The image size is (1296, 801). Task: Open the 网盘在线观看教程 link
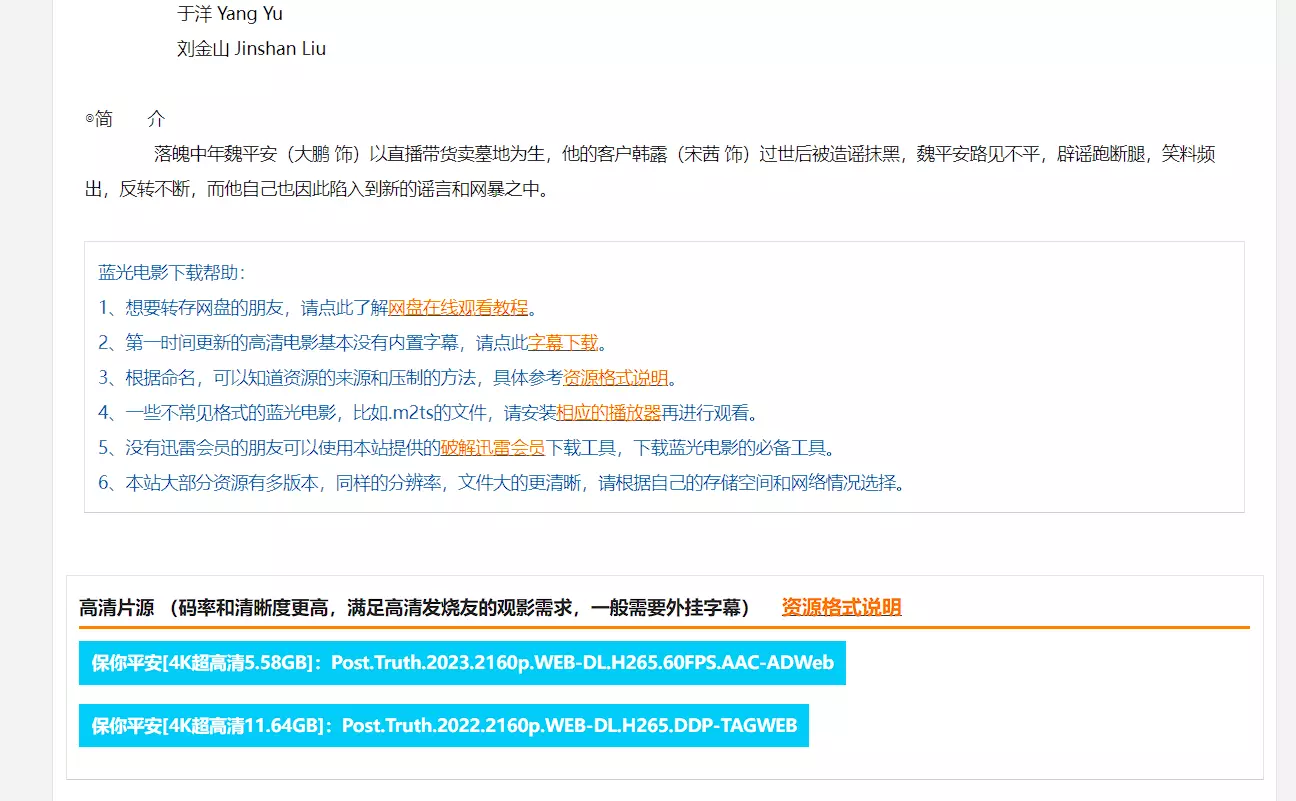coord(458,308)
